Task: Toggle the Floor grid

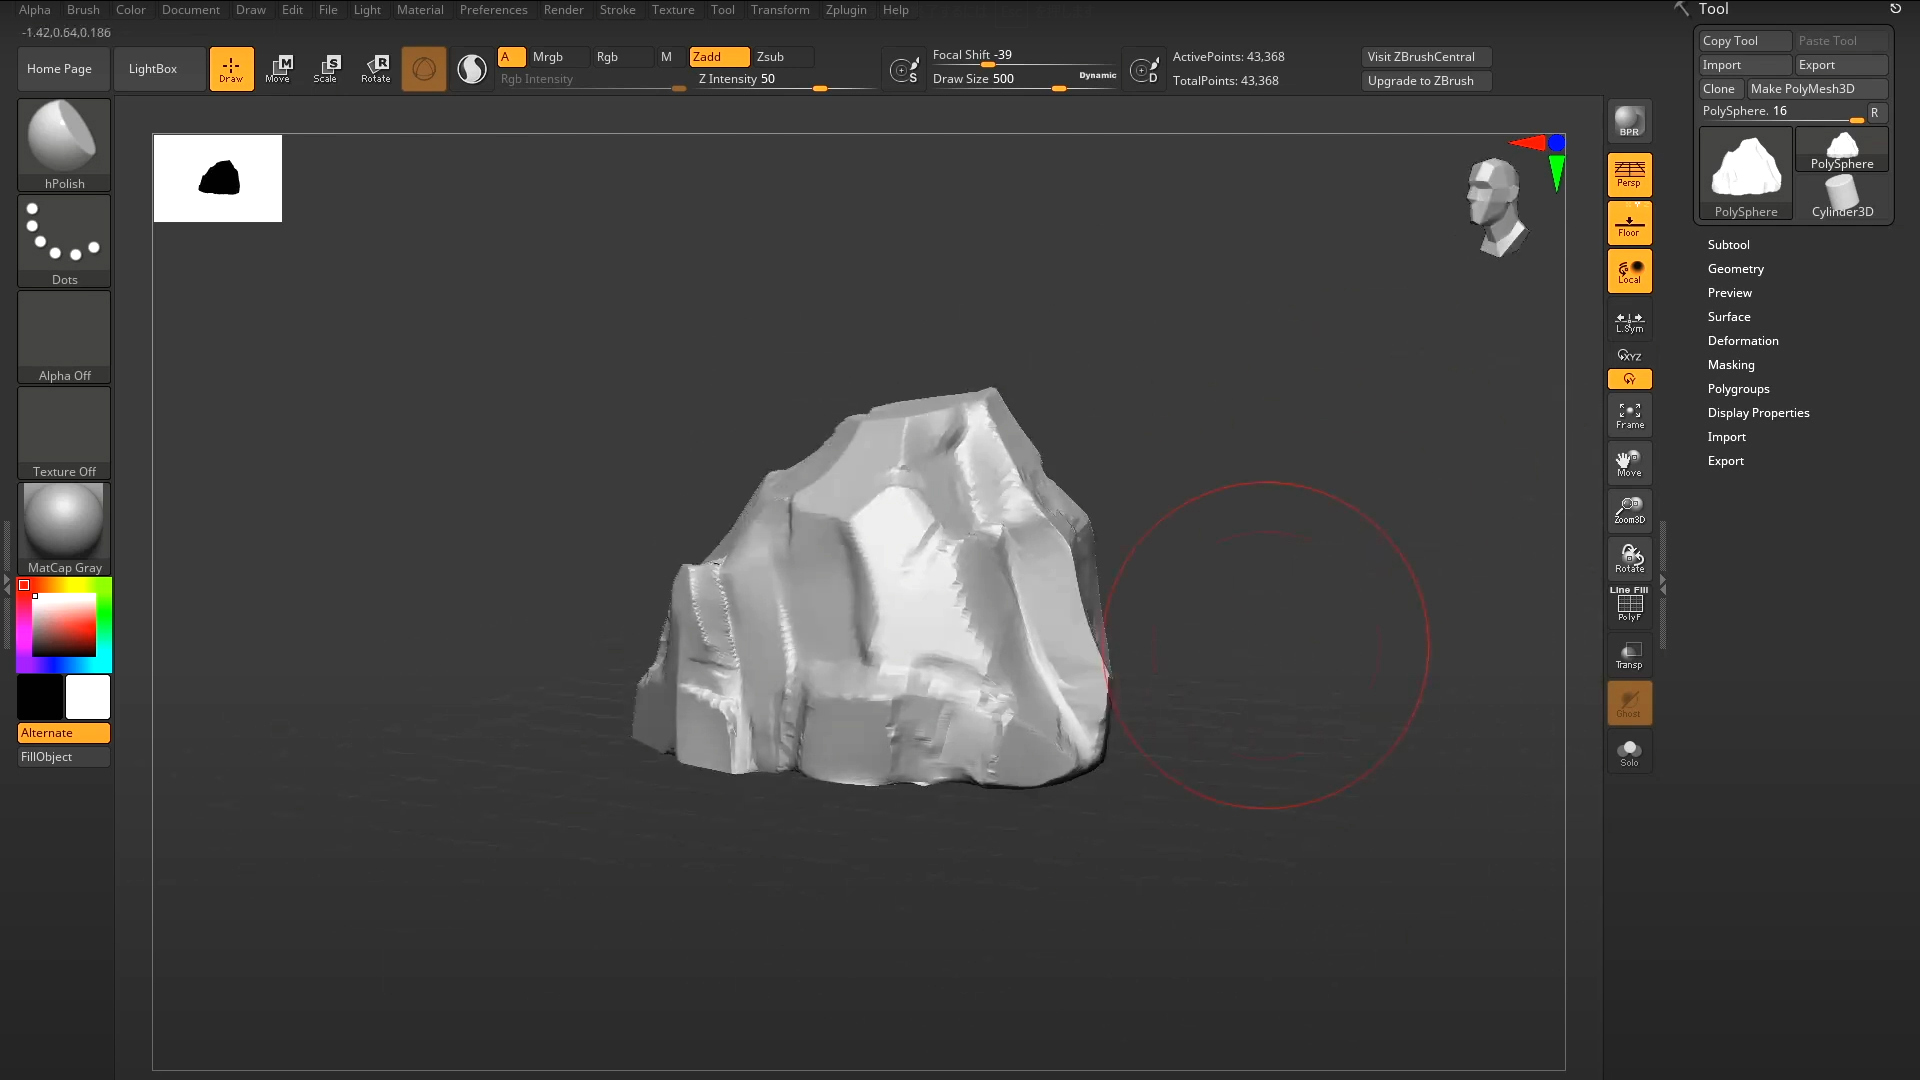Action: [1629, 223]
